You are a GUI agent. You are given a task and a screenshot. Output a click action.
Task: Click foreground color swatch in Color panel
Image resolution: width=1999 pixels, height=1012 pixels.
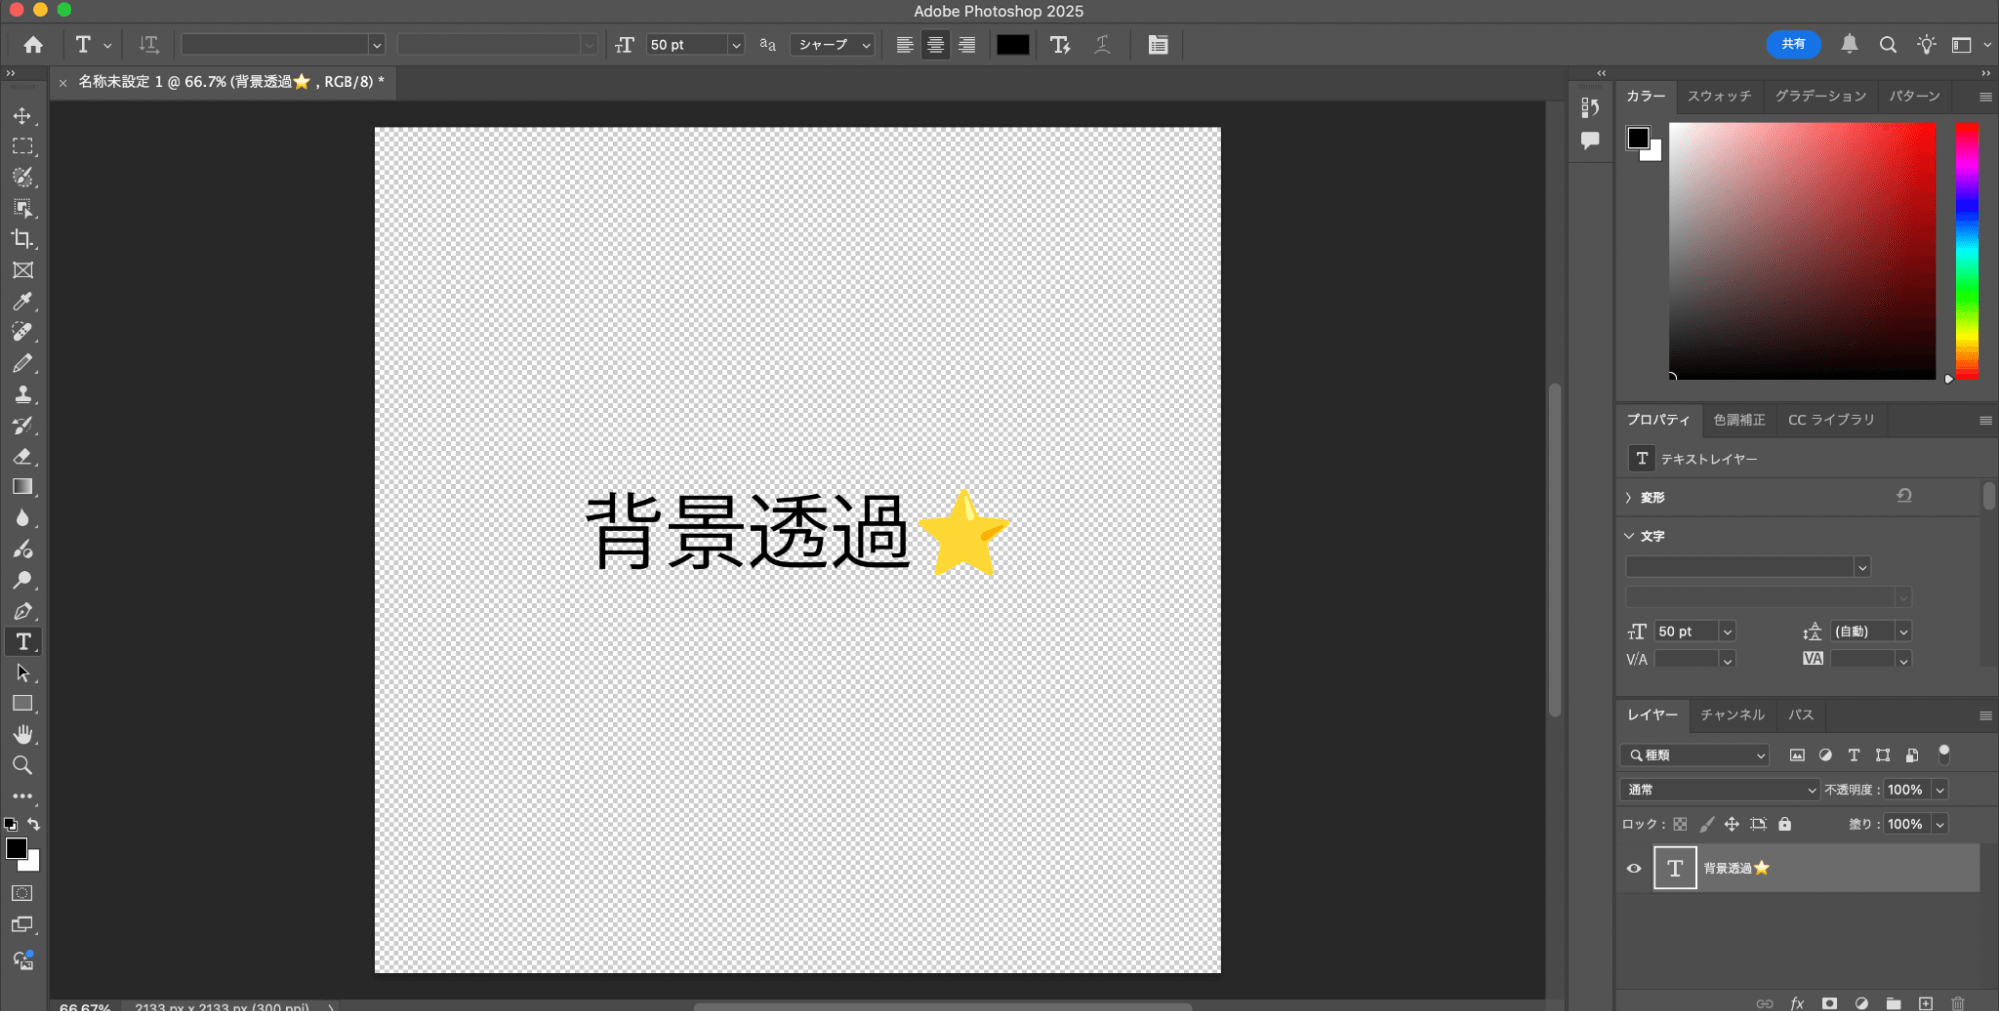(1638, 138)
